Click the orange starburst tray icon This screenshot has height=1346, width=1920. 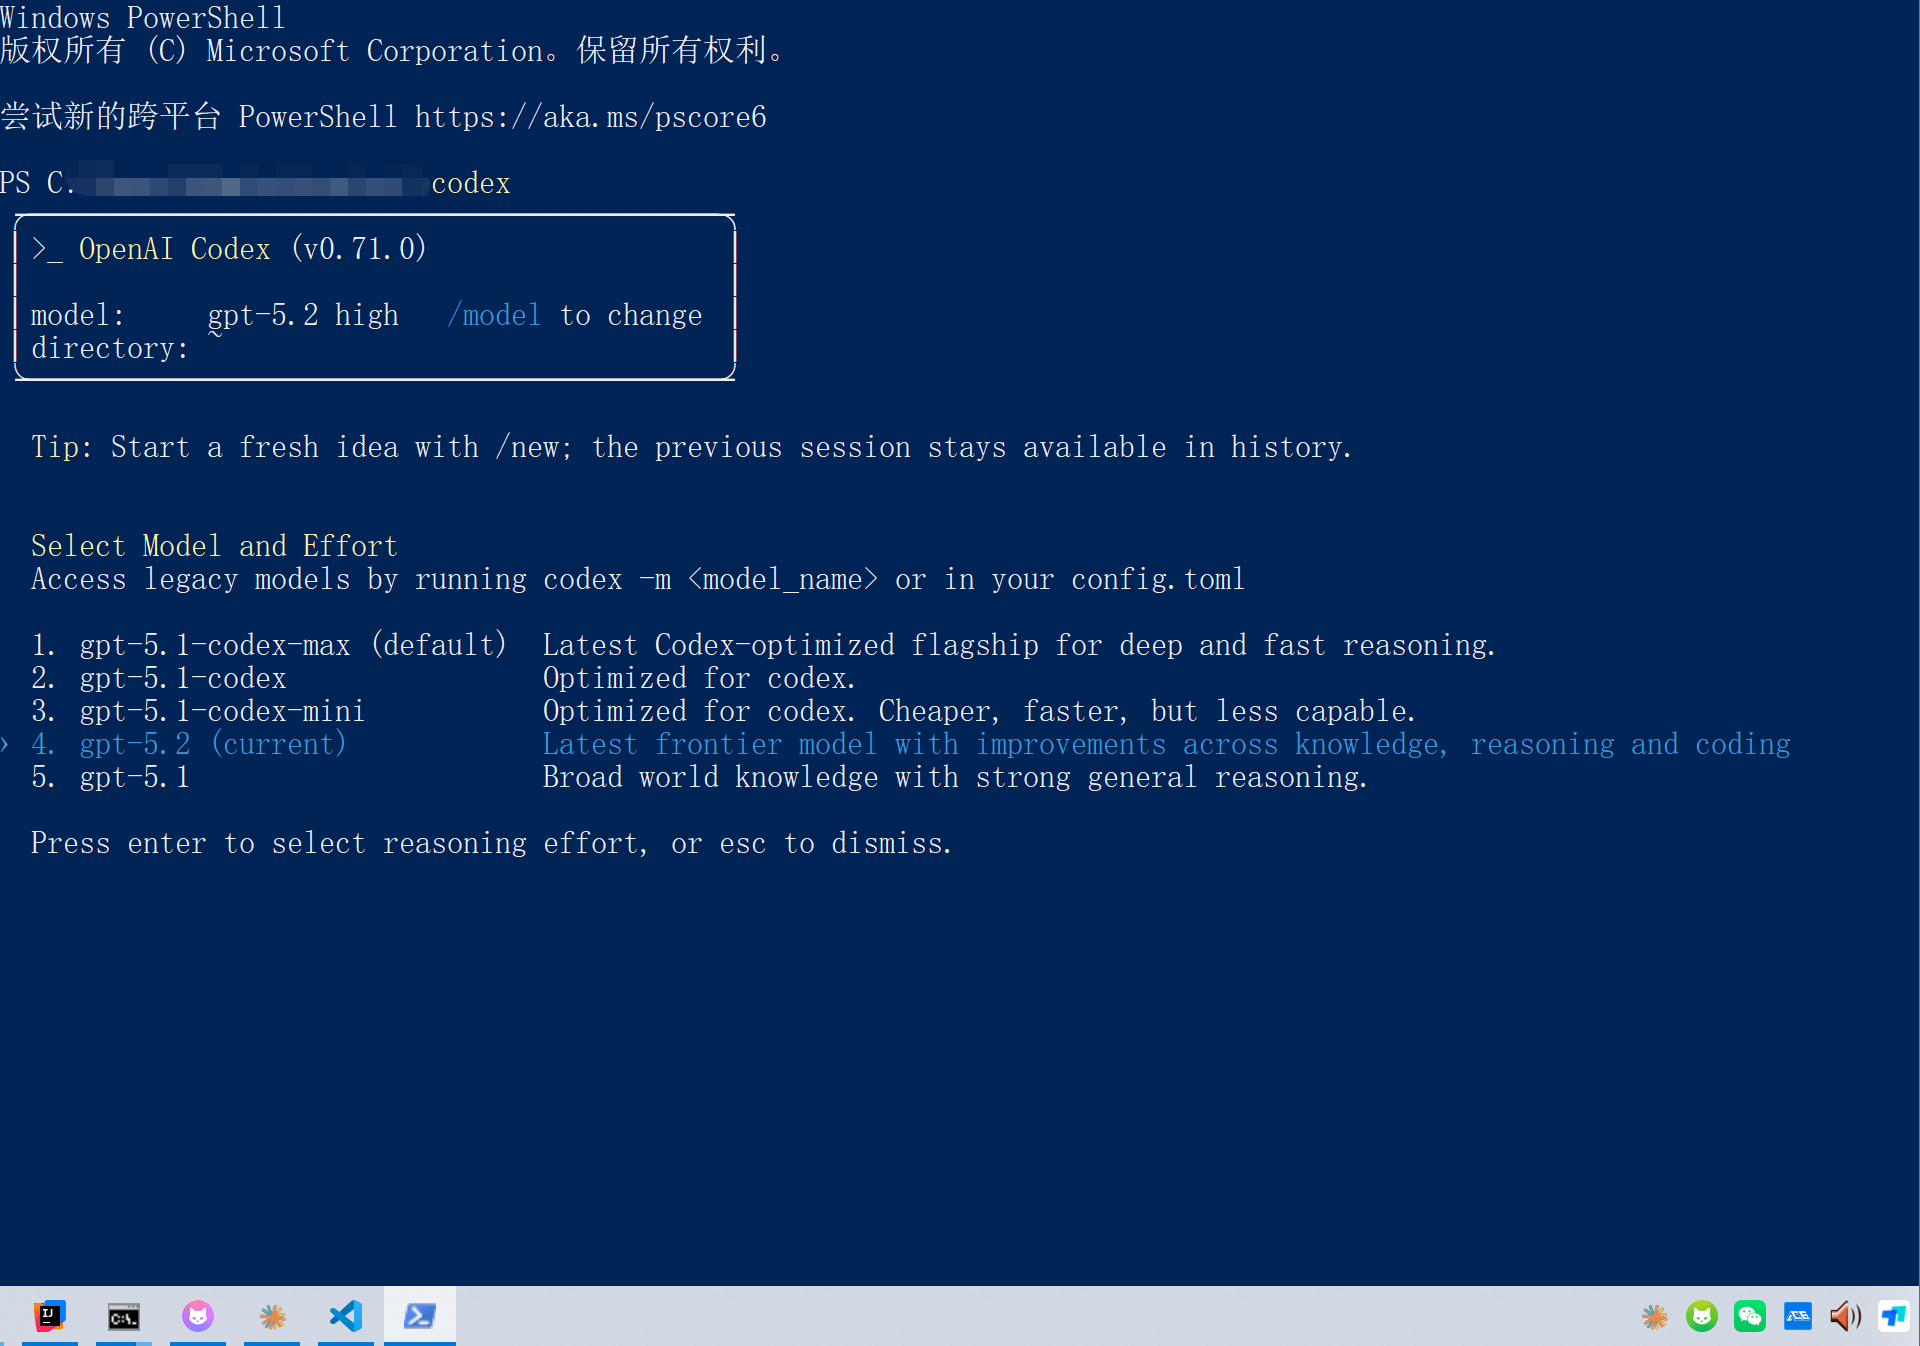click(x=1655, y=1317)
